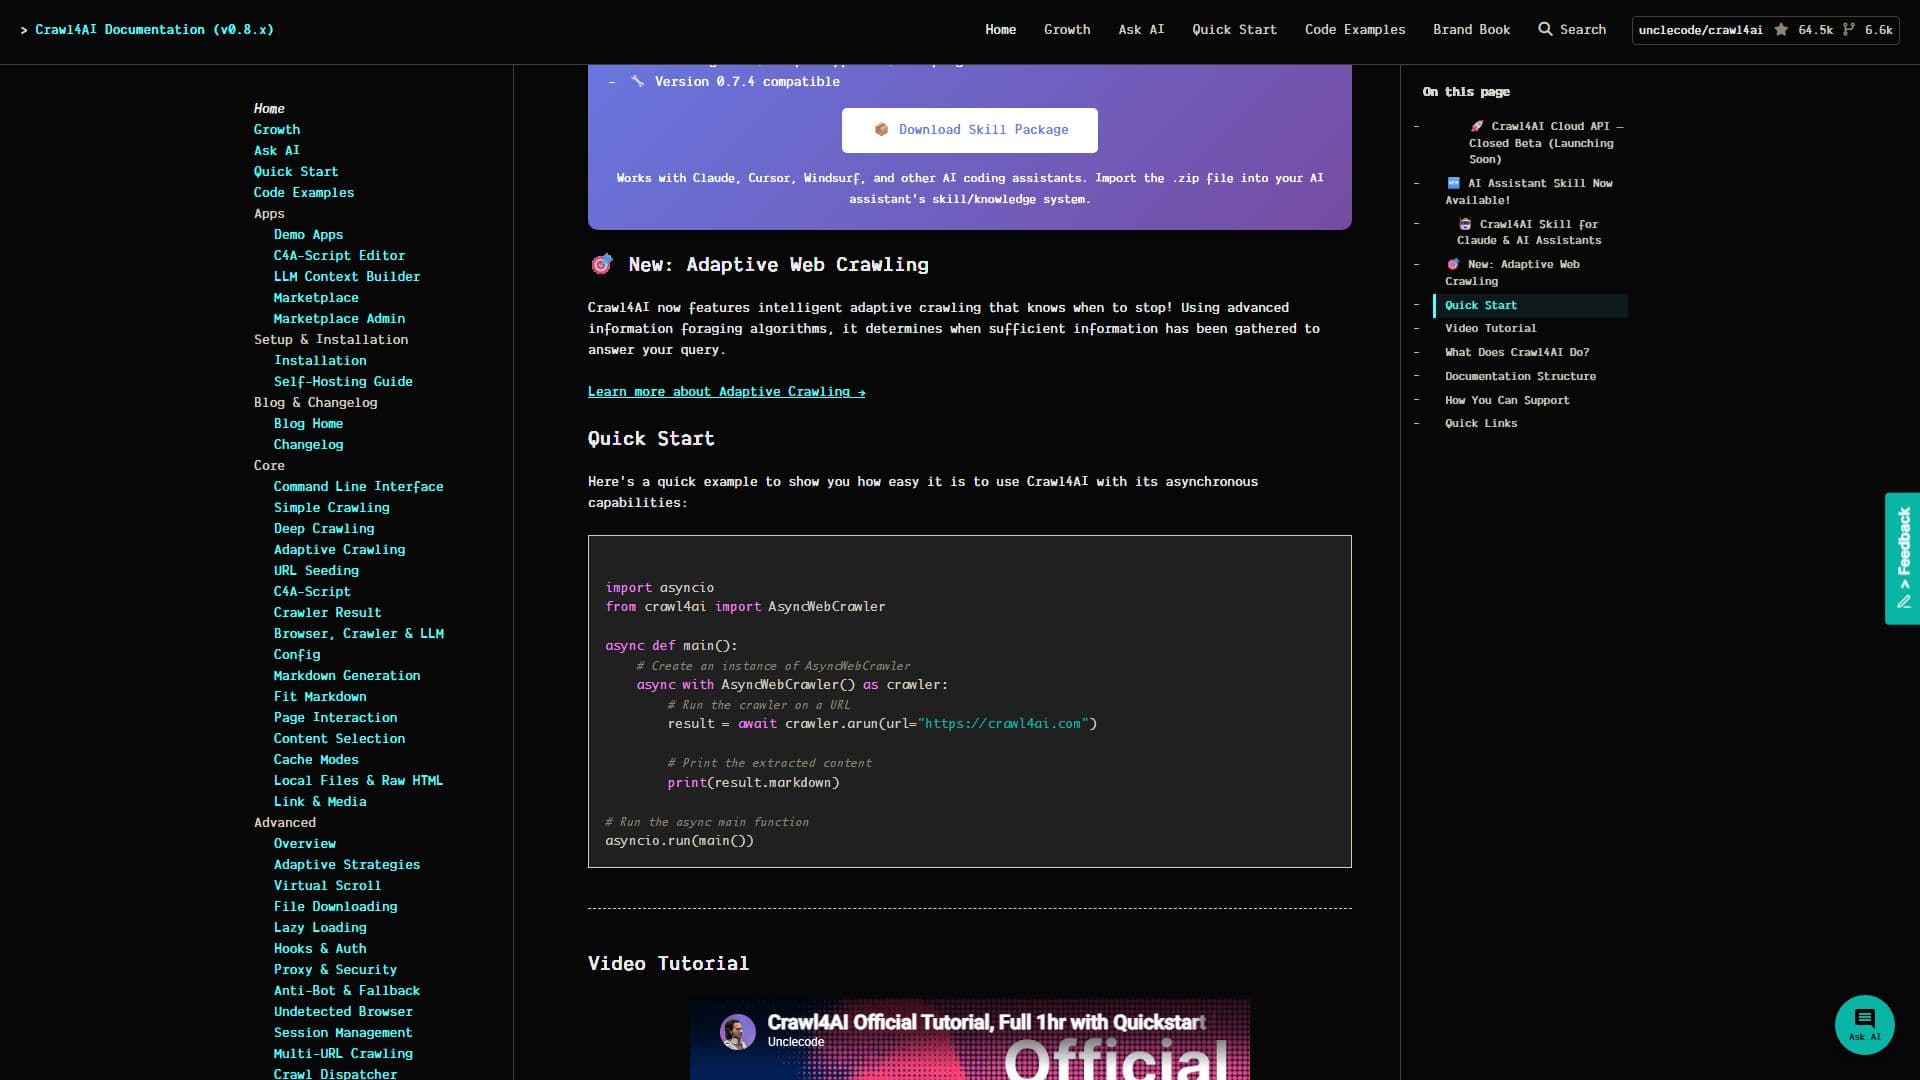Open File Downloading in sidebar
The height and width of the screenshot is (1080, 1920).
click(335, 906)
